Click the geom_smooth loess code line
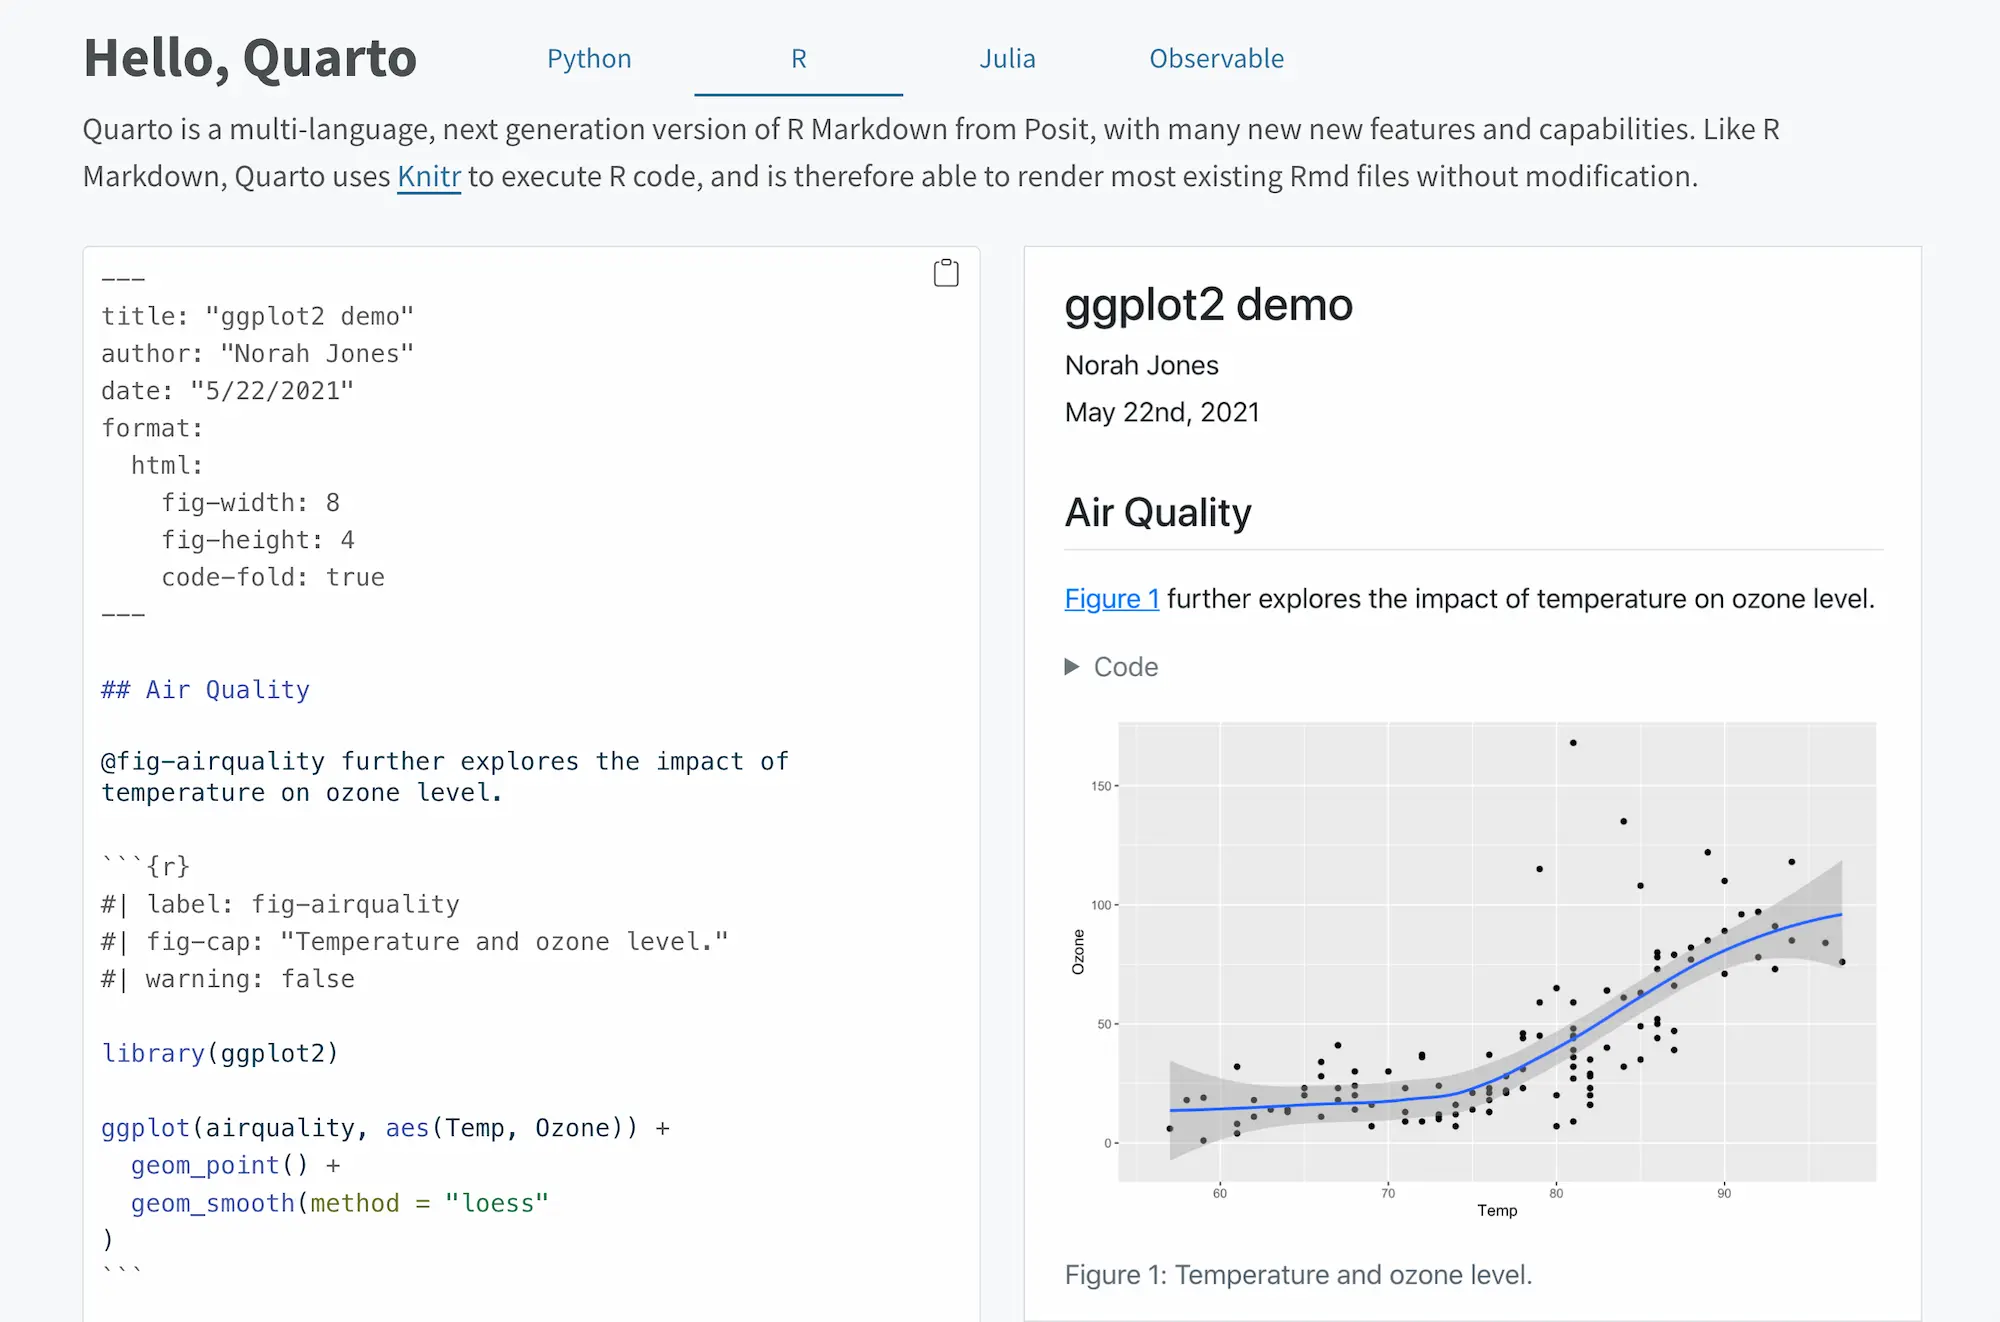Image resolution: width=2000 pixels, height=1322 pixels. coord(339,1203)
